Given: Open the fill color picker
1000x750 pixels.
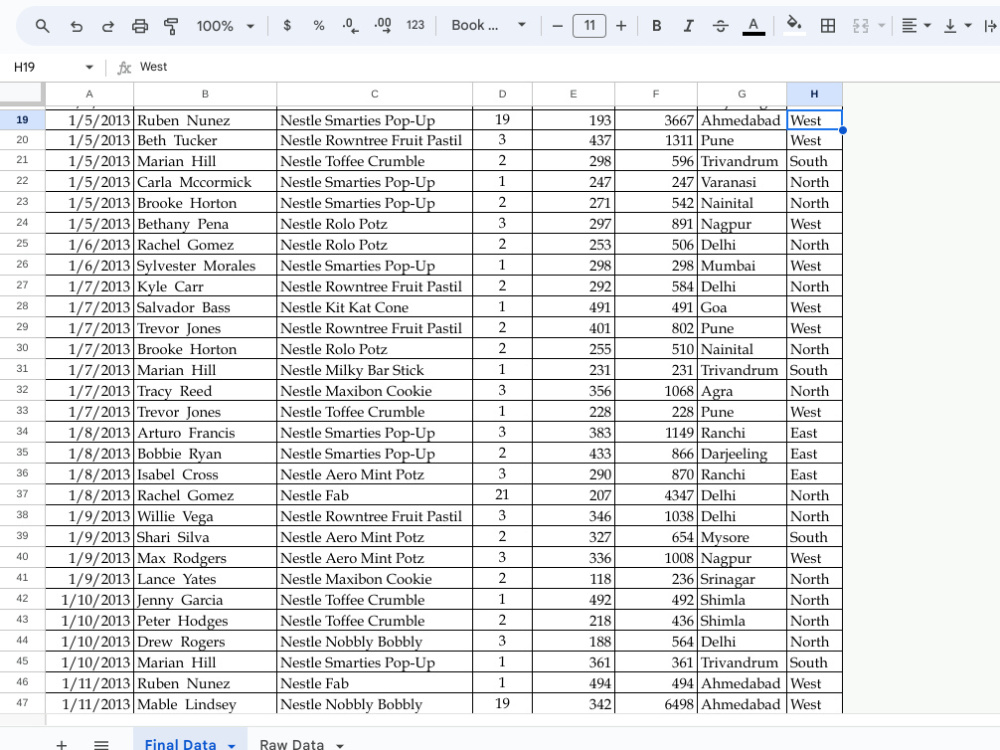Looking at the screenshot, I should pos(793,26).
